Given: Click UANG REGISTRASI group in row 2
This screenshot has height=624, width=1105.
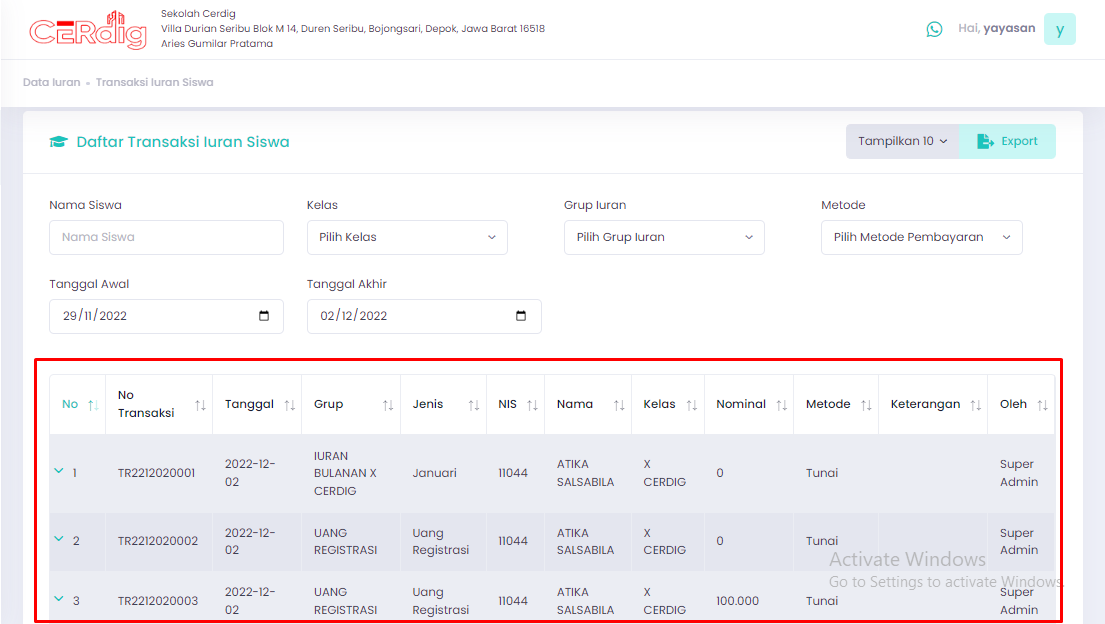Looking at the screenshot, I should tap(345, 542).
